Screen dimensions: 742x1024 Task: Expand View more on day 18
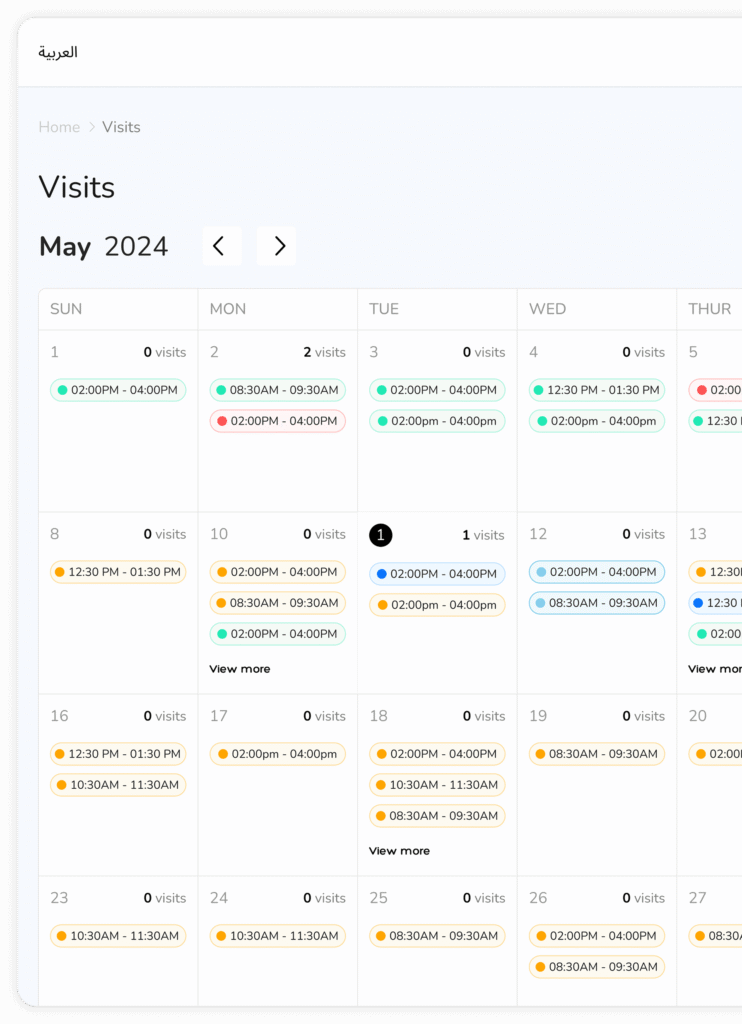tap(399, 851)
